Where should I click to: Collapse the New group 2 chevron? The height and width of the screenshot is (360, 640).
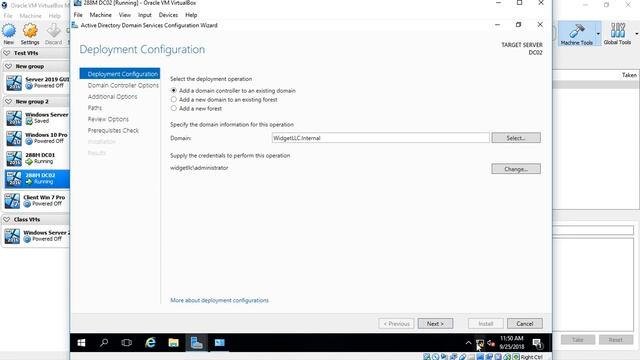[8, 101]
